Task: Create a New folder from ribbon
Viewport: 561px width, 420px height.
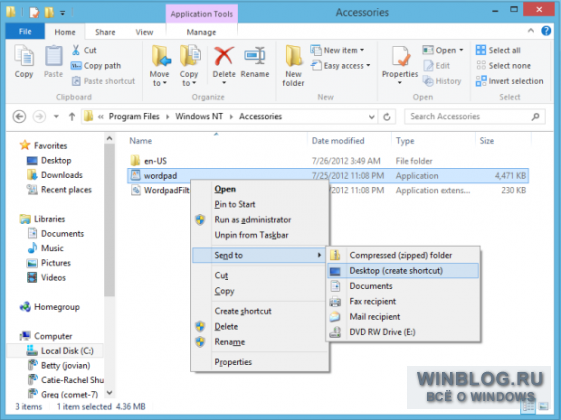Action: 293,66
